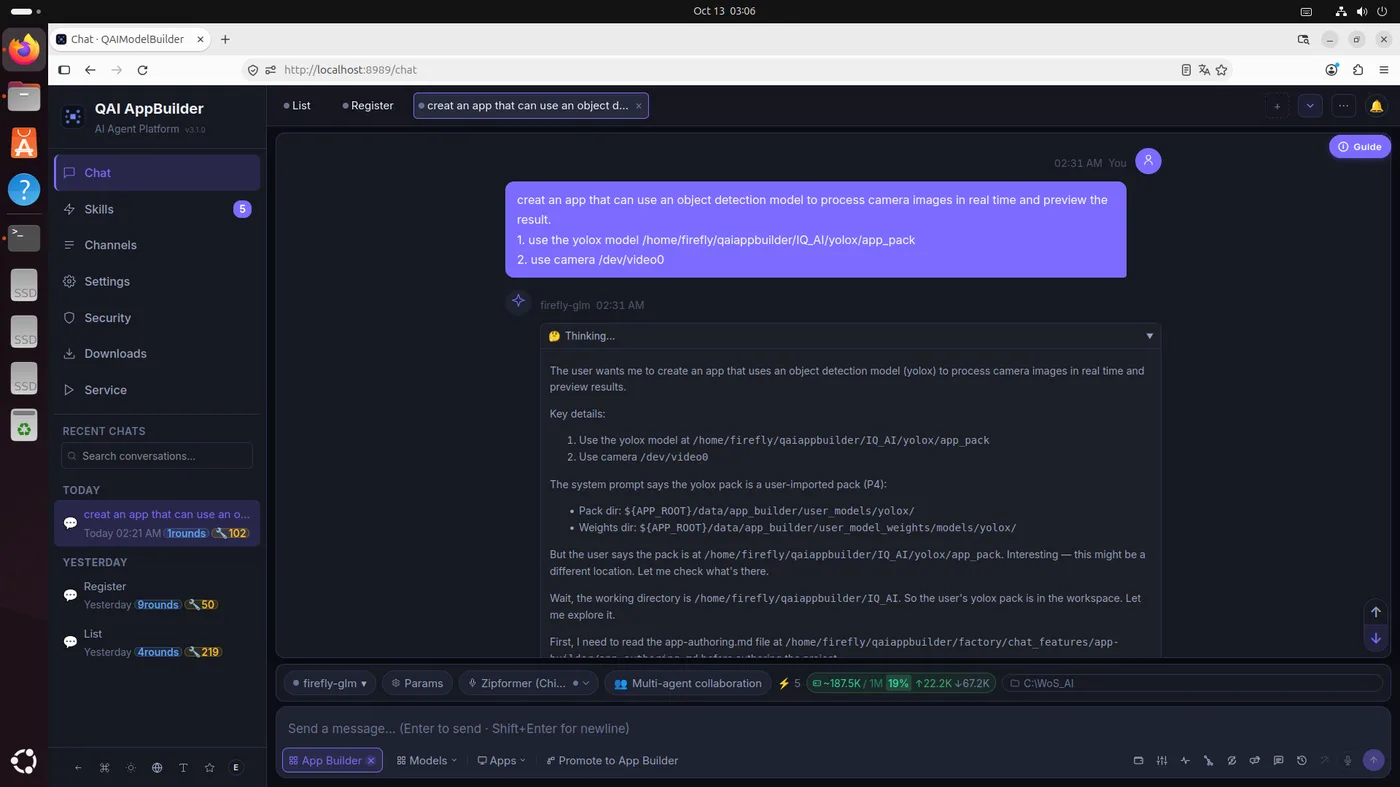The width and height of the screenshot is (1400, 787).
Task: Open the Zipformer speech model dropdown
Action: 529,683
